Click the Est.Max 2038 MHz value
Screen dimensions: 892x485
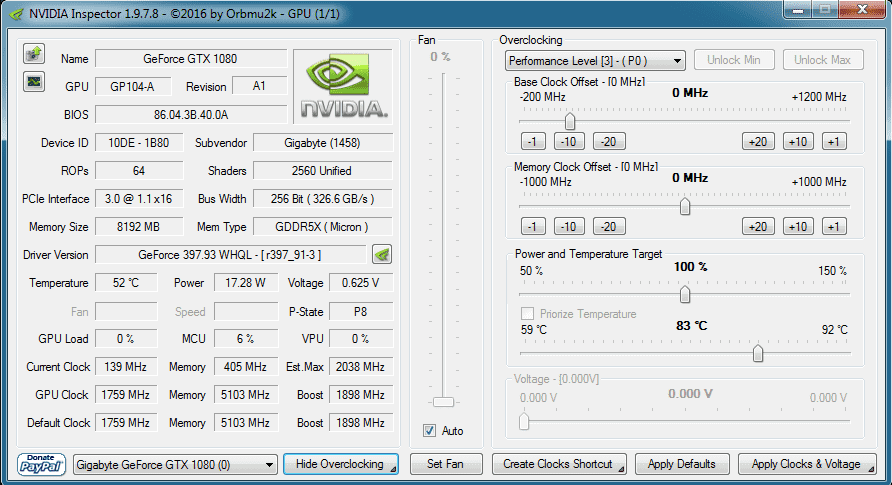[x=361, y=367]
